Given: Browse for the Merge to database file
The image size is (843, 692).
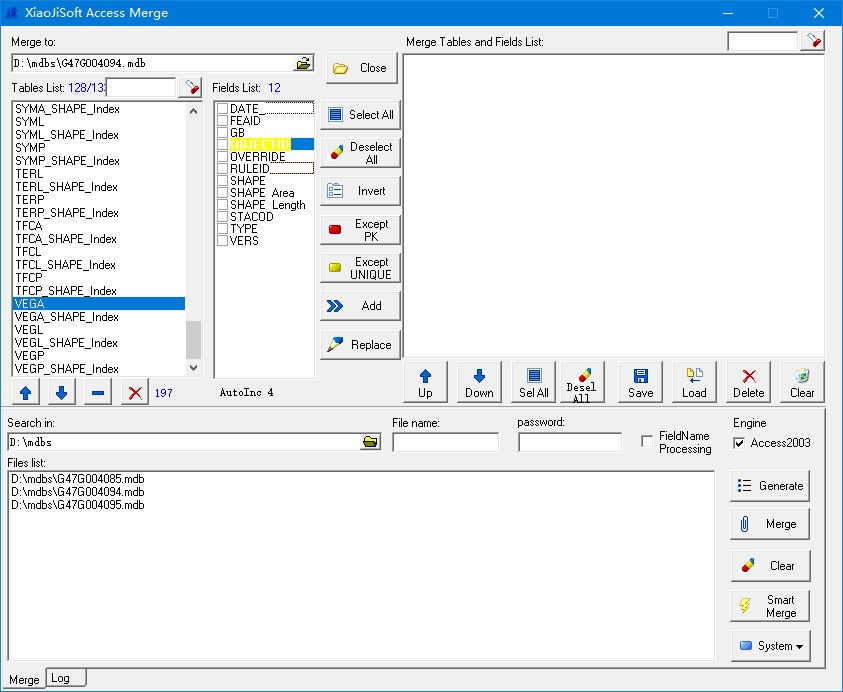Looking at the screenshot, I should [x=303, y=63].
